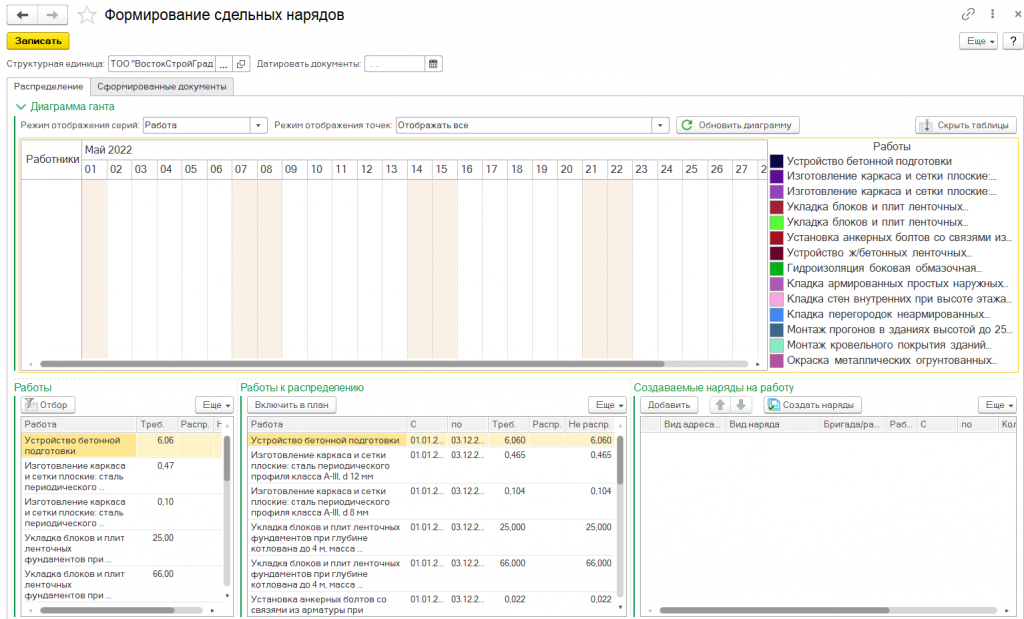The image size is (1024, 619).
Task: Open the Режим отображения серий dropdown
Action: pos(259,125)
